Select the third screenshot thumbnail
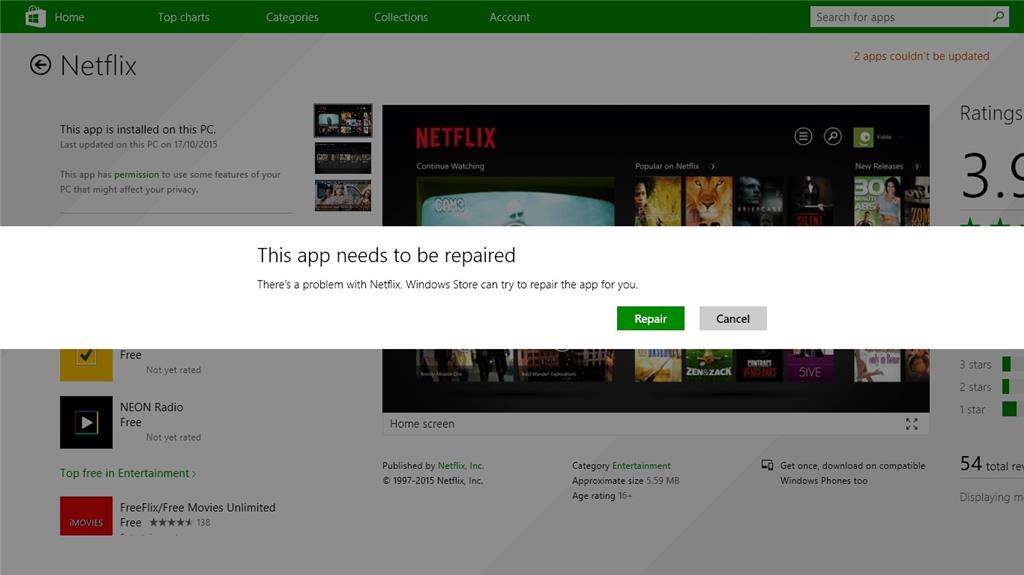 click(x=343, y=195)
